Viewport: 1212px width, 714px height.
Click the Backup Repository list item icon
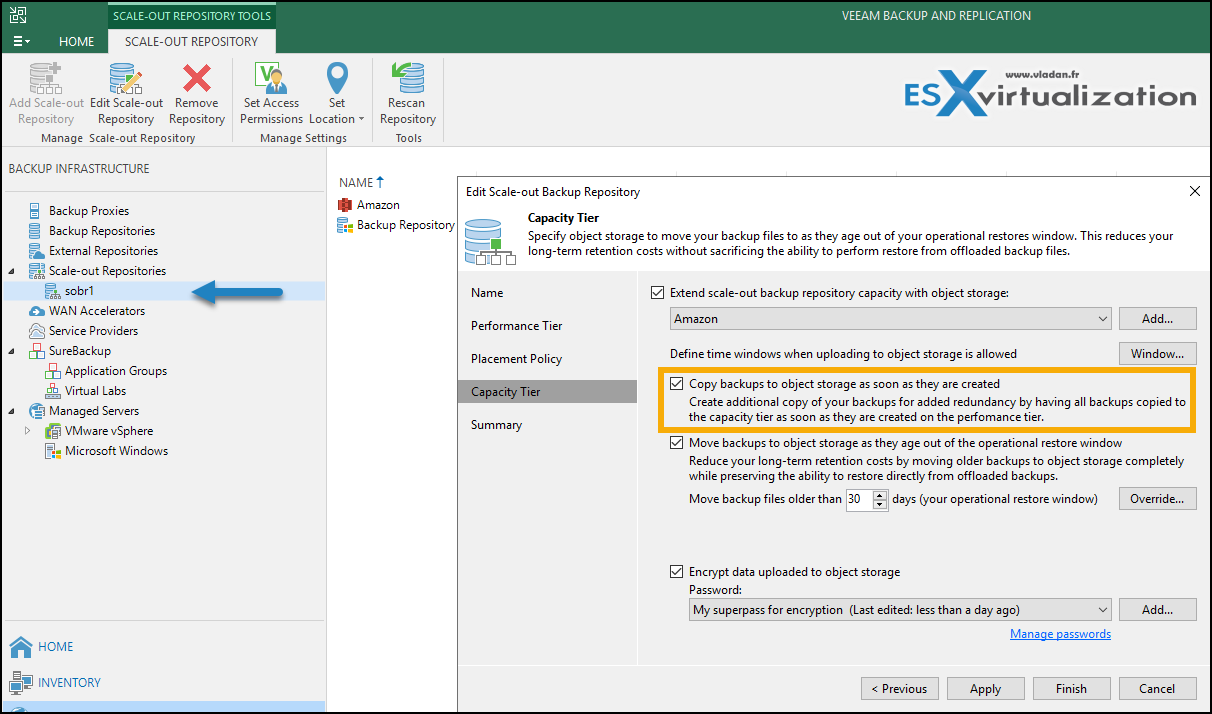click(x=345, y=225)
